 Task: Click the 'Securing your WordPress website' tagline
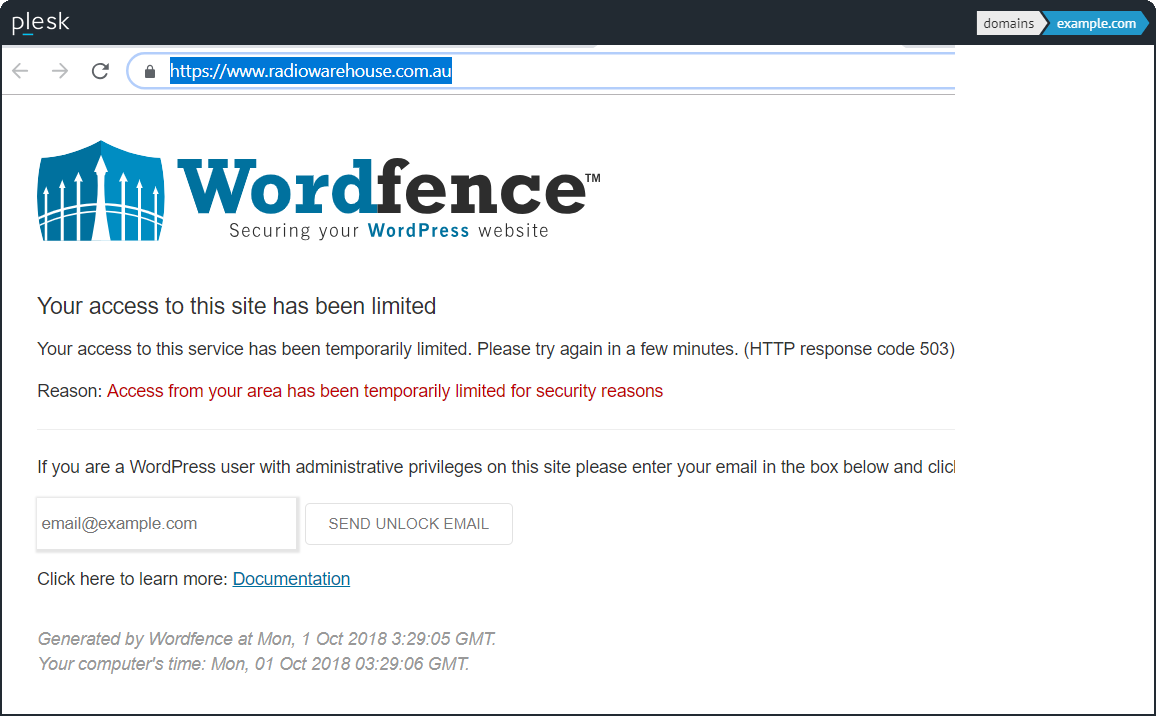(x=388, y=231)
